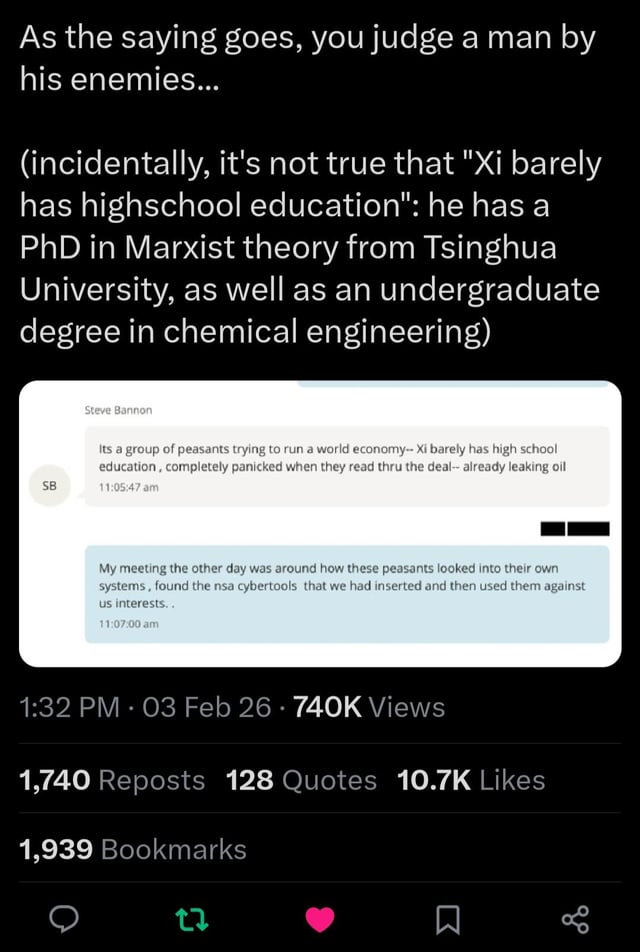The image size is (640, 952).
Task: Click the 11:05:47 am message timestamp
Action: click(127, 487)
